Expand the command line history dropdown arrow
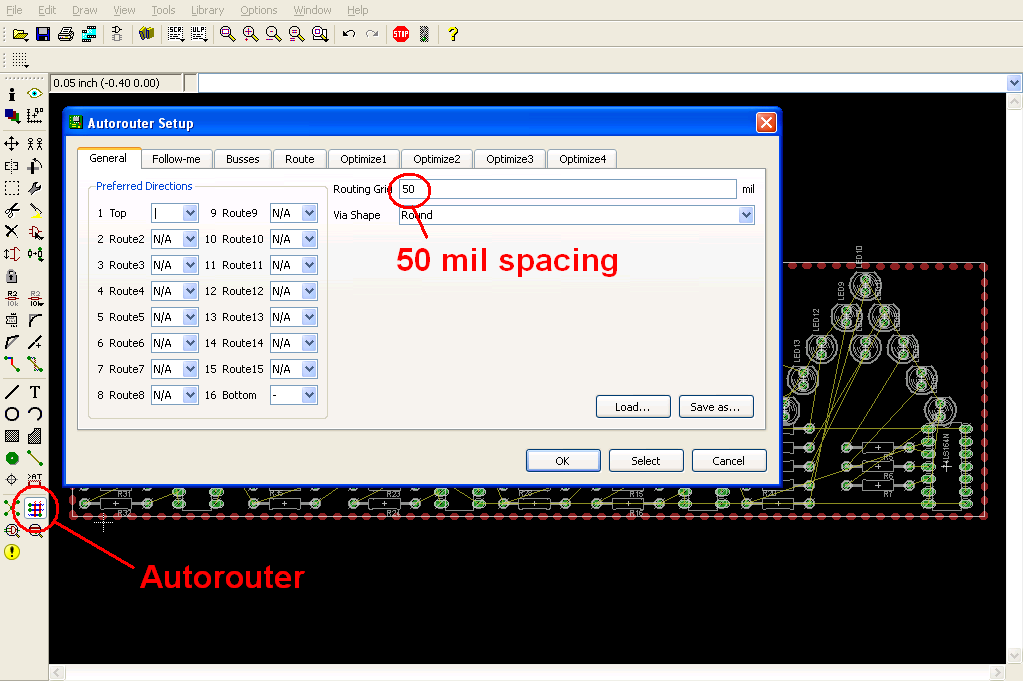 point(1014,83)
